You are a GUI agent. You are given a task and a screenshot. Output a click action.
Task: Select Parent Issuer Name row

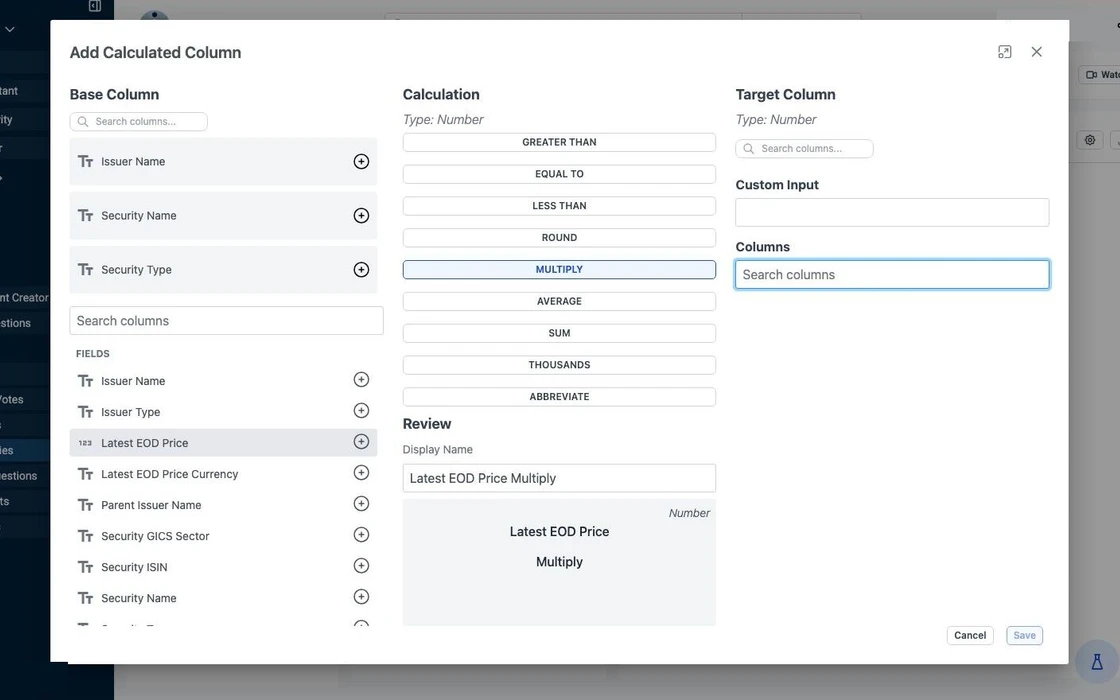223,505
